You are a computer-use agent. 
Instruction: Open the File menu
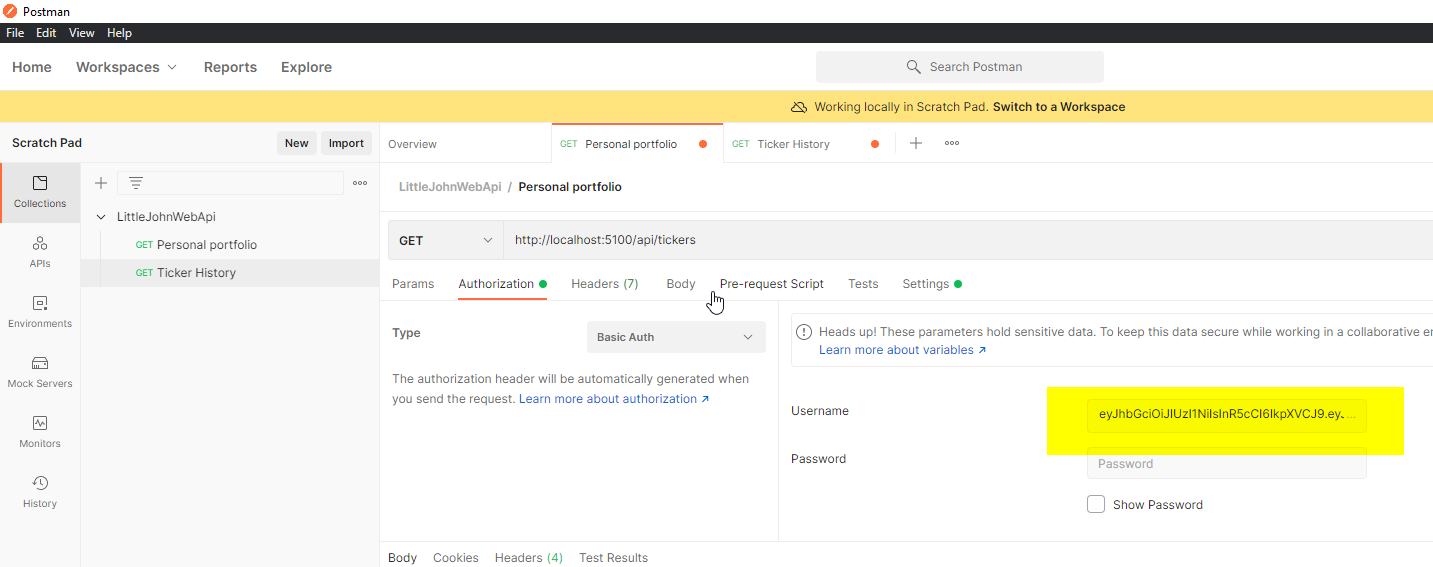(15, 33)
